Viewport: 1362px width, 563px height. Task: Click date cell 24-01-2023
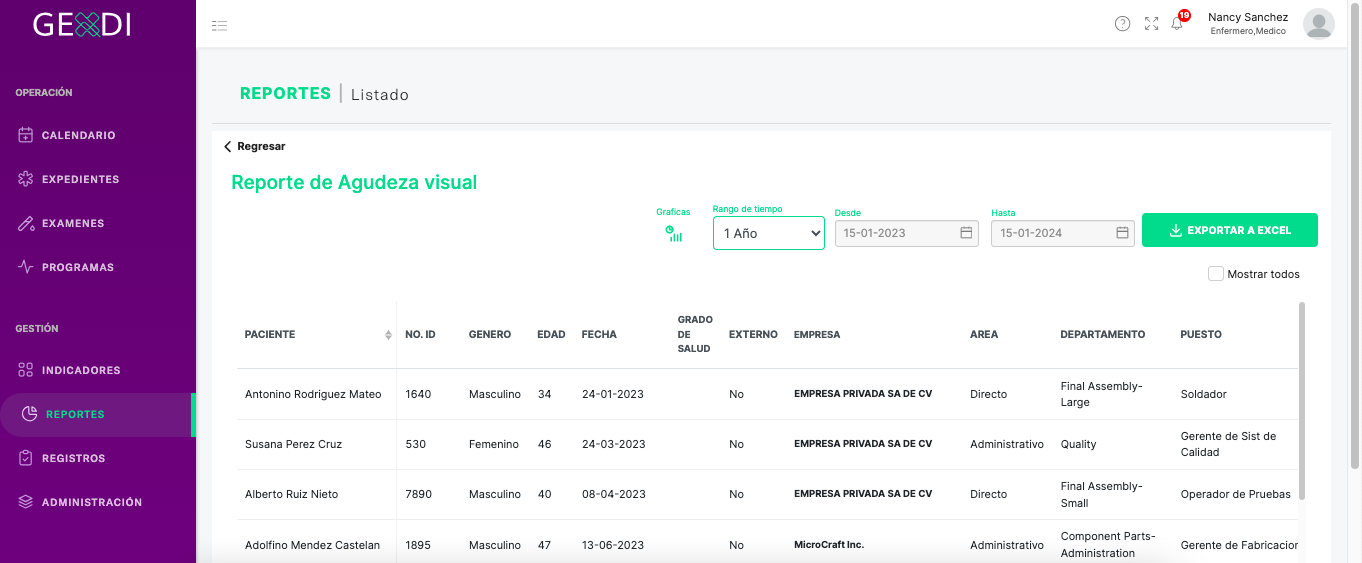coord(613,394)
